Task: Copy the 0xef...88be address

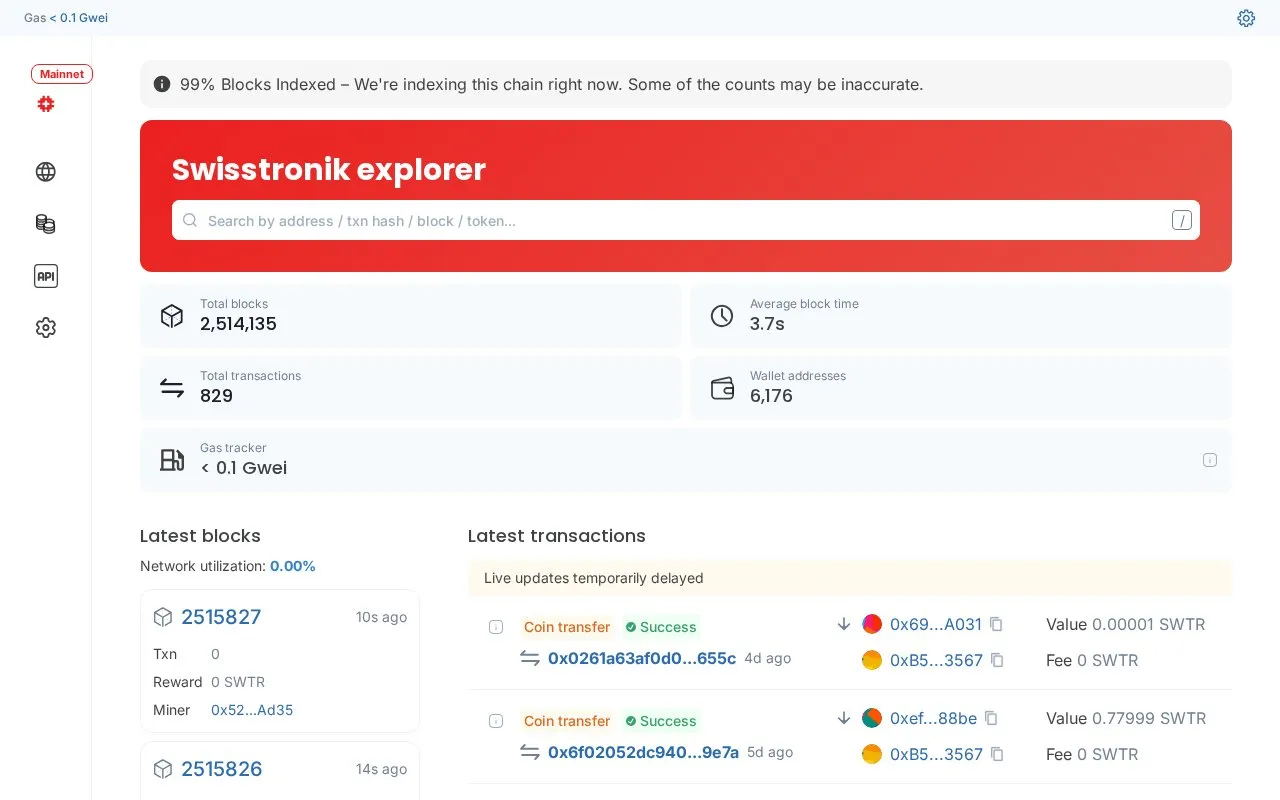Action: pos(991,718)
